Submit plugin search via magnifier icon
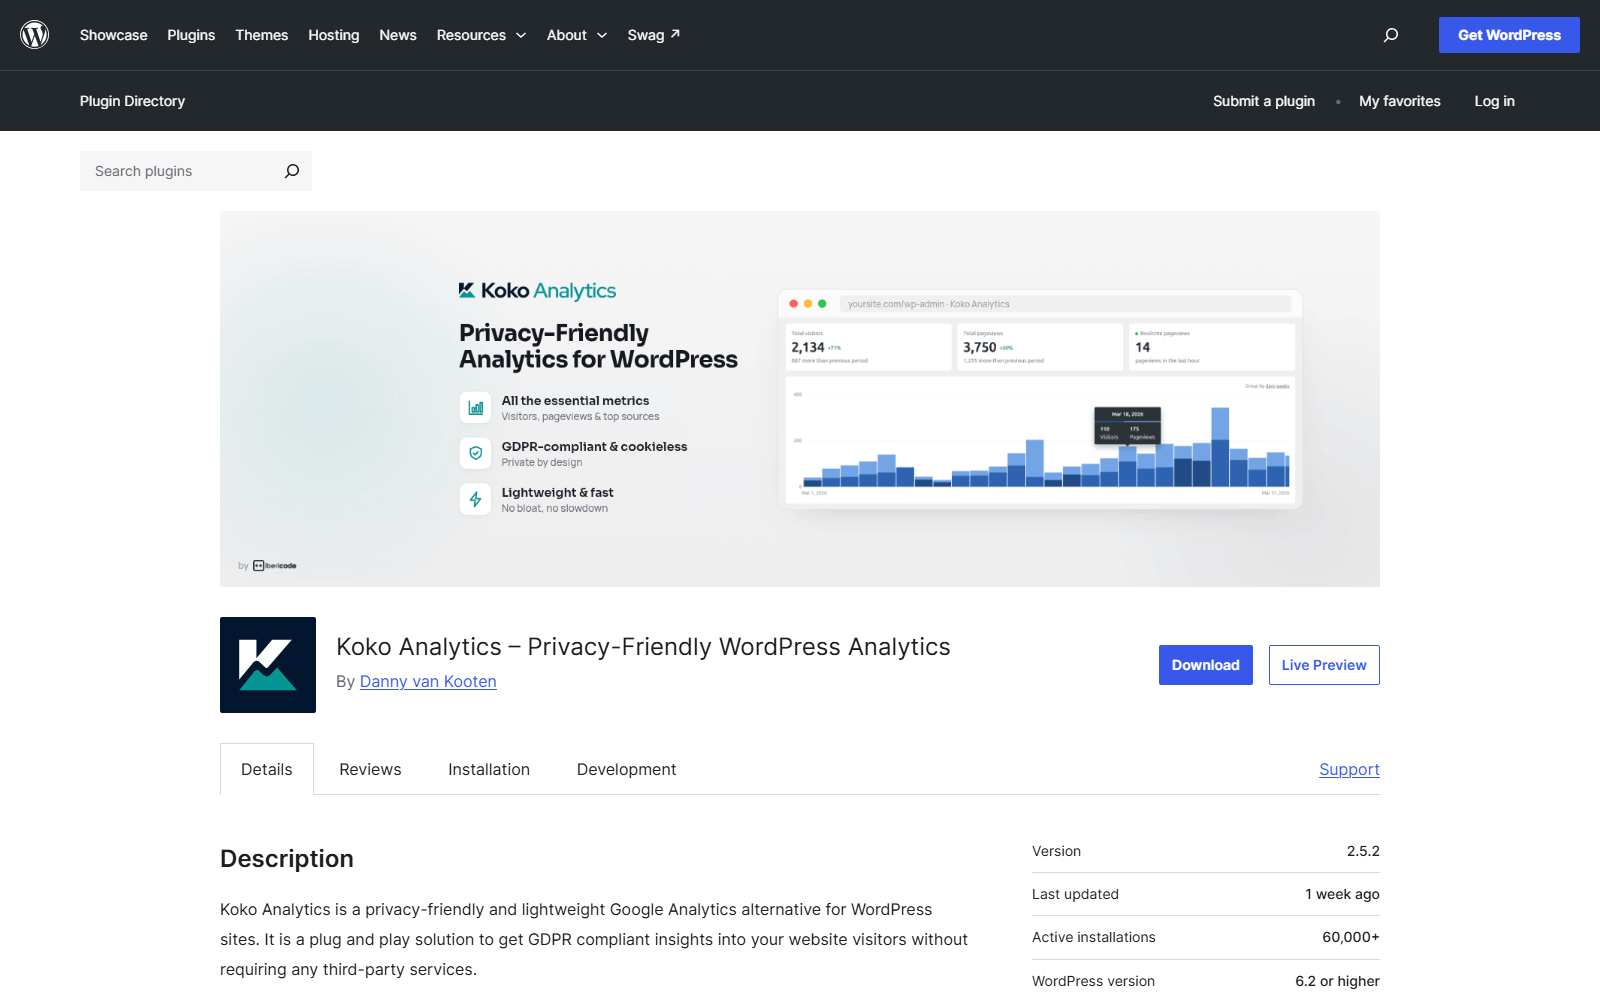This screenshot has width=1600, height=1000. coord(292,171)
